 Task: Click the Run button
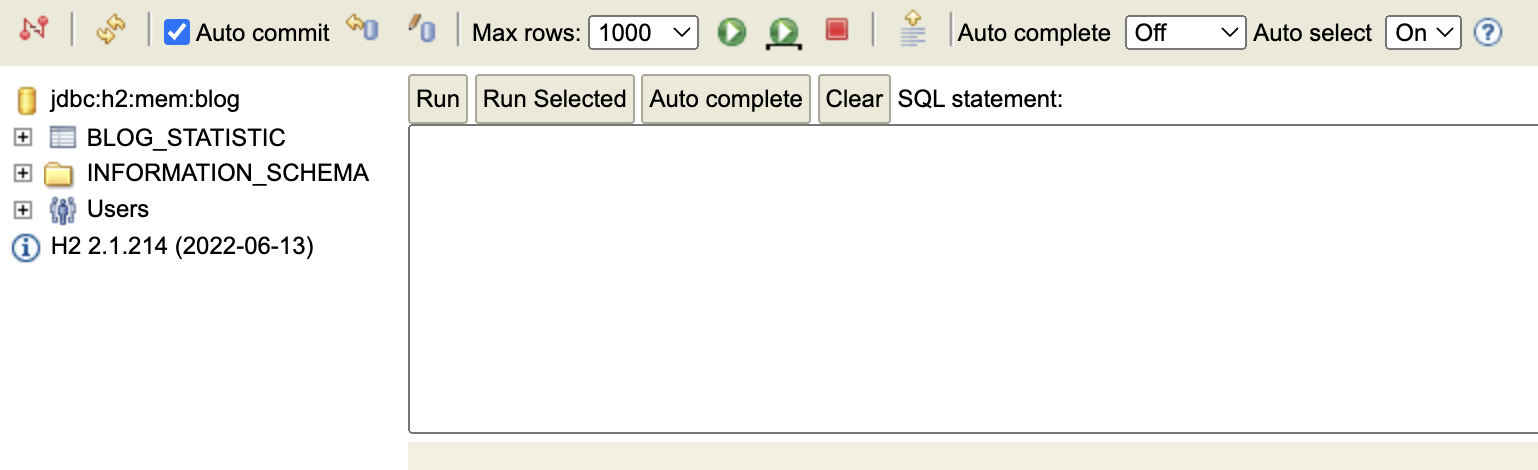(x=438, y=99)
